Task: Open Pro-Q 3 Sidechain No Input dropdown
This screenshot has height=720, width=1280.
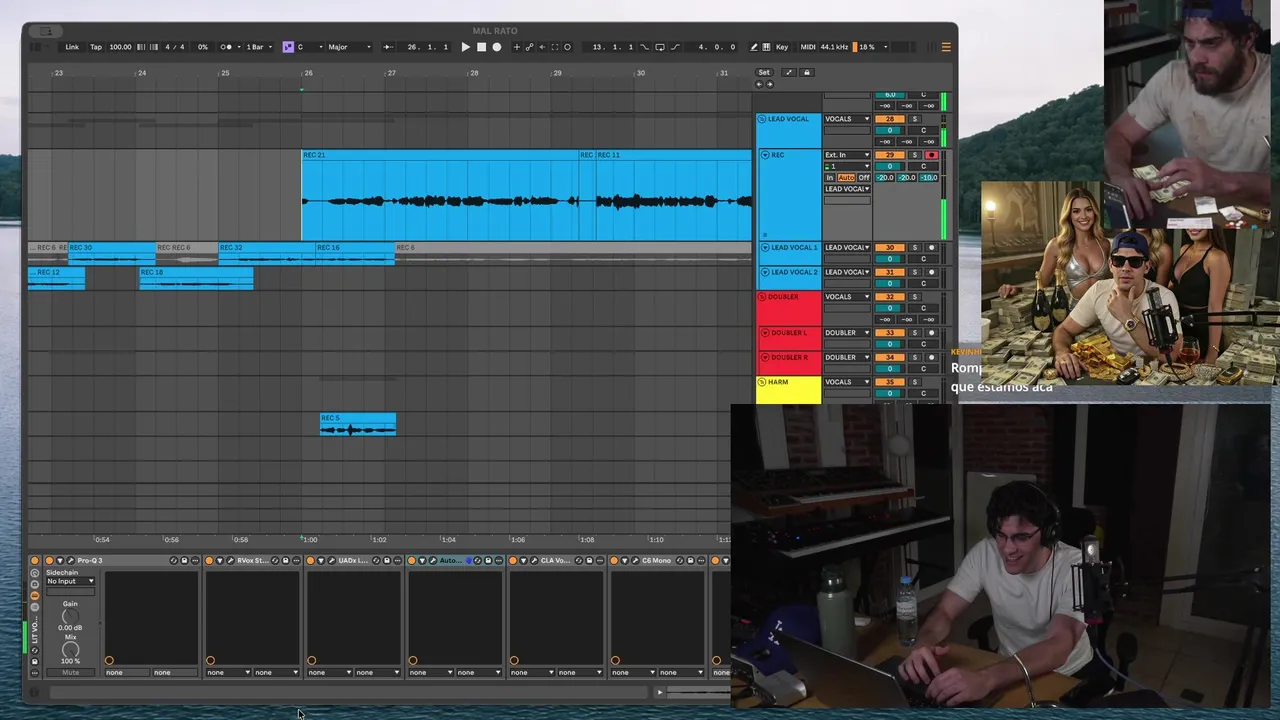Action: tap(70, 581)
